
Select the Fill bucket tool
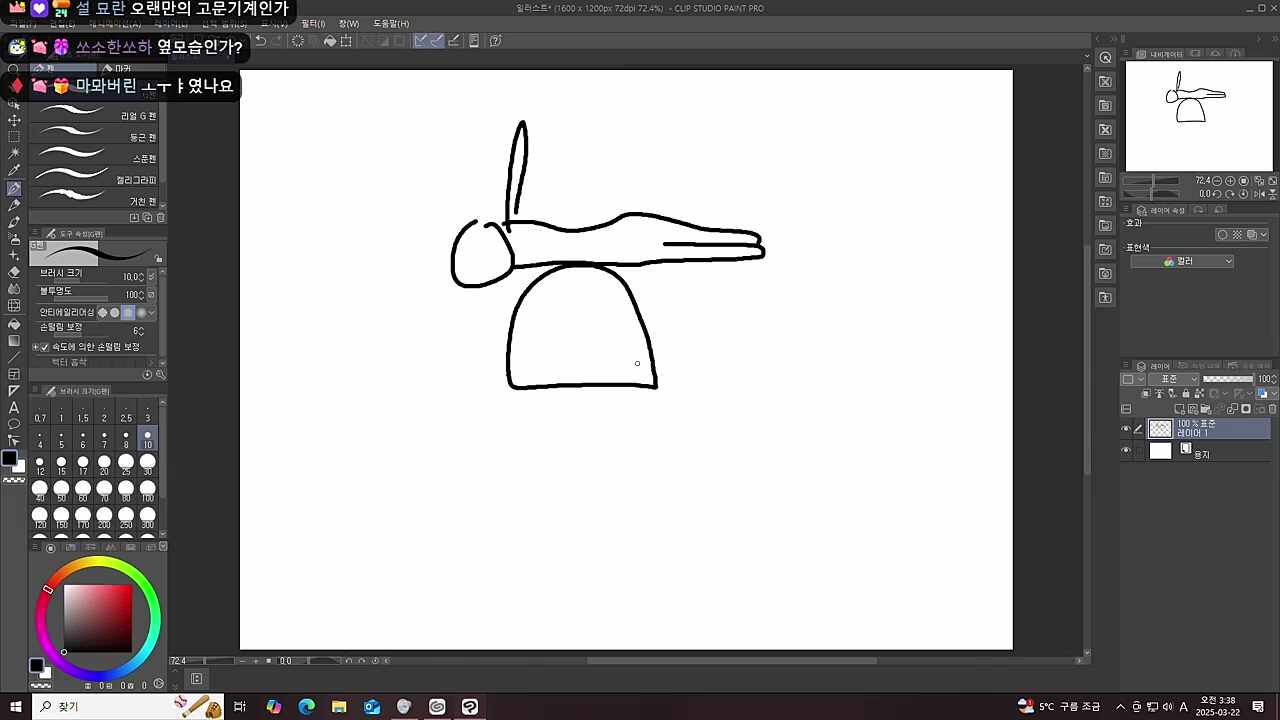pos(14,324)
